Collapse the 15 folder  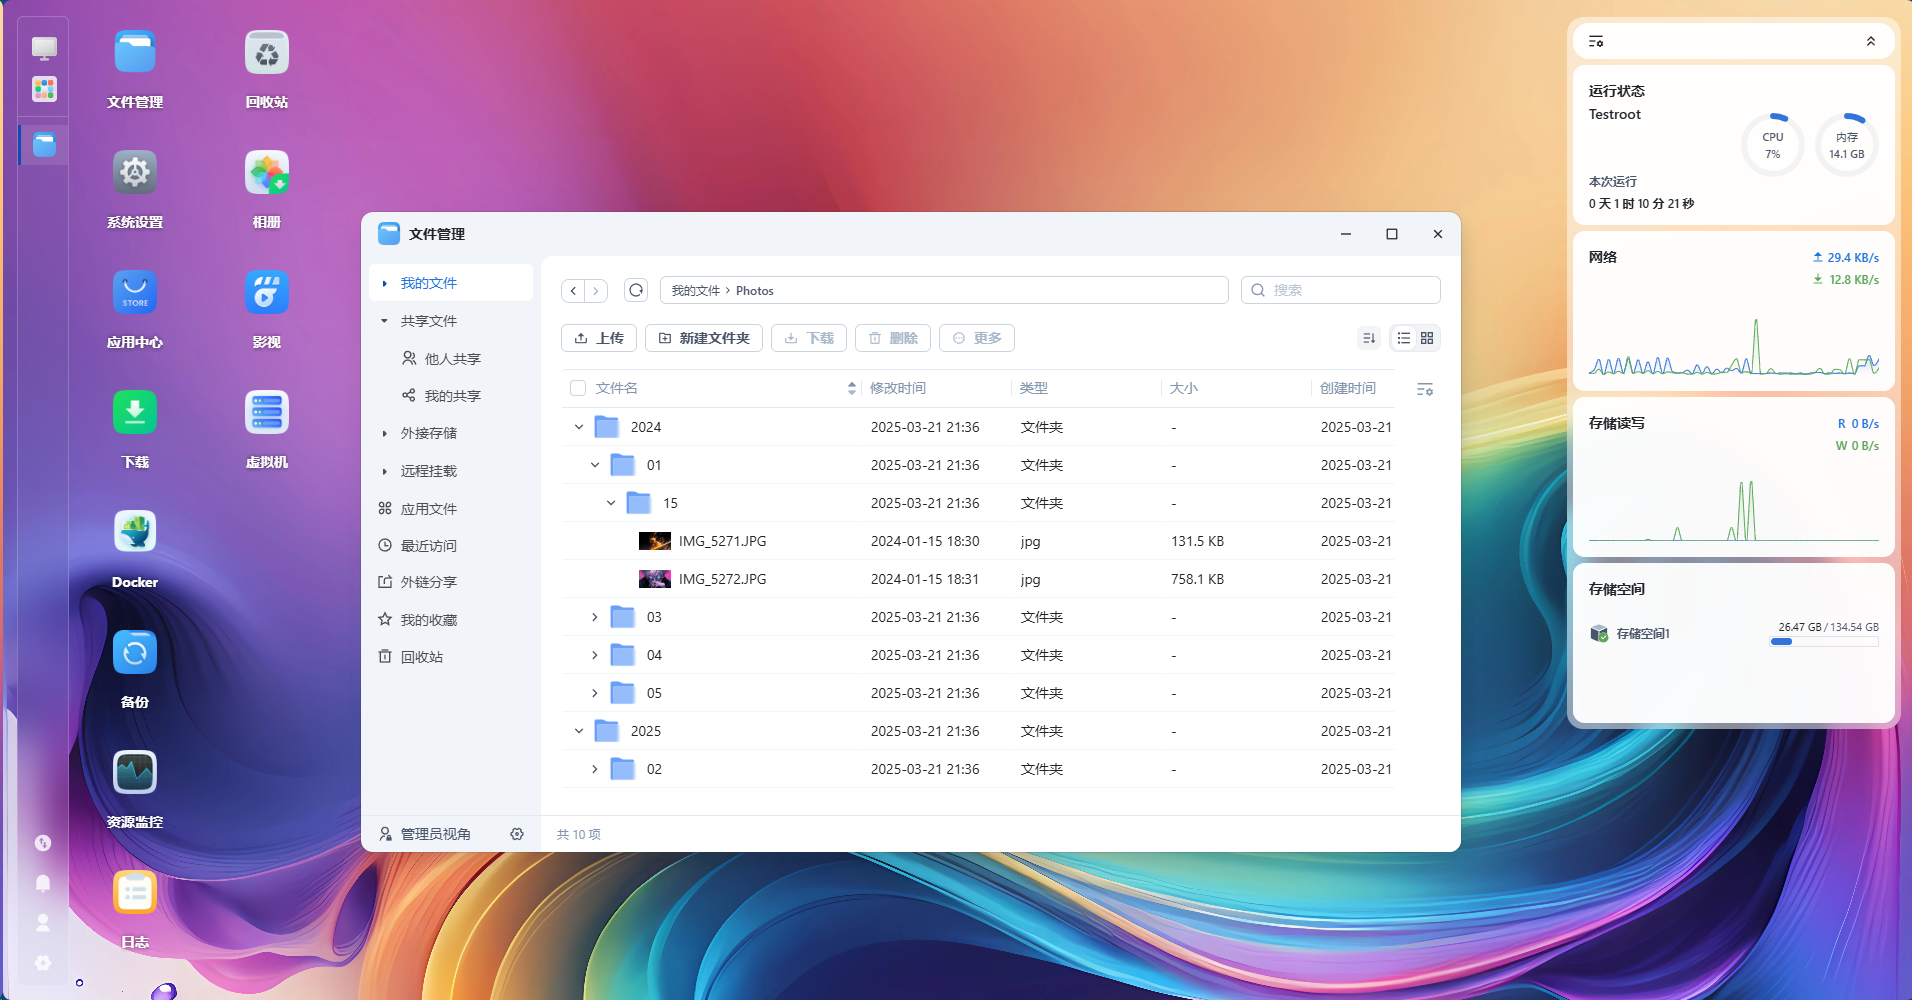pyautogui.click(x=611, y=503)
